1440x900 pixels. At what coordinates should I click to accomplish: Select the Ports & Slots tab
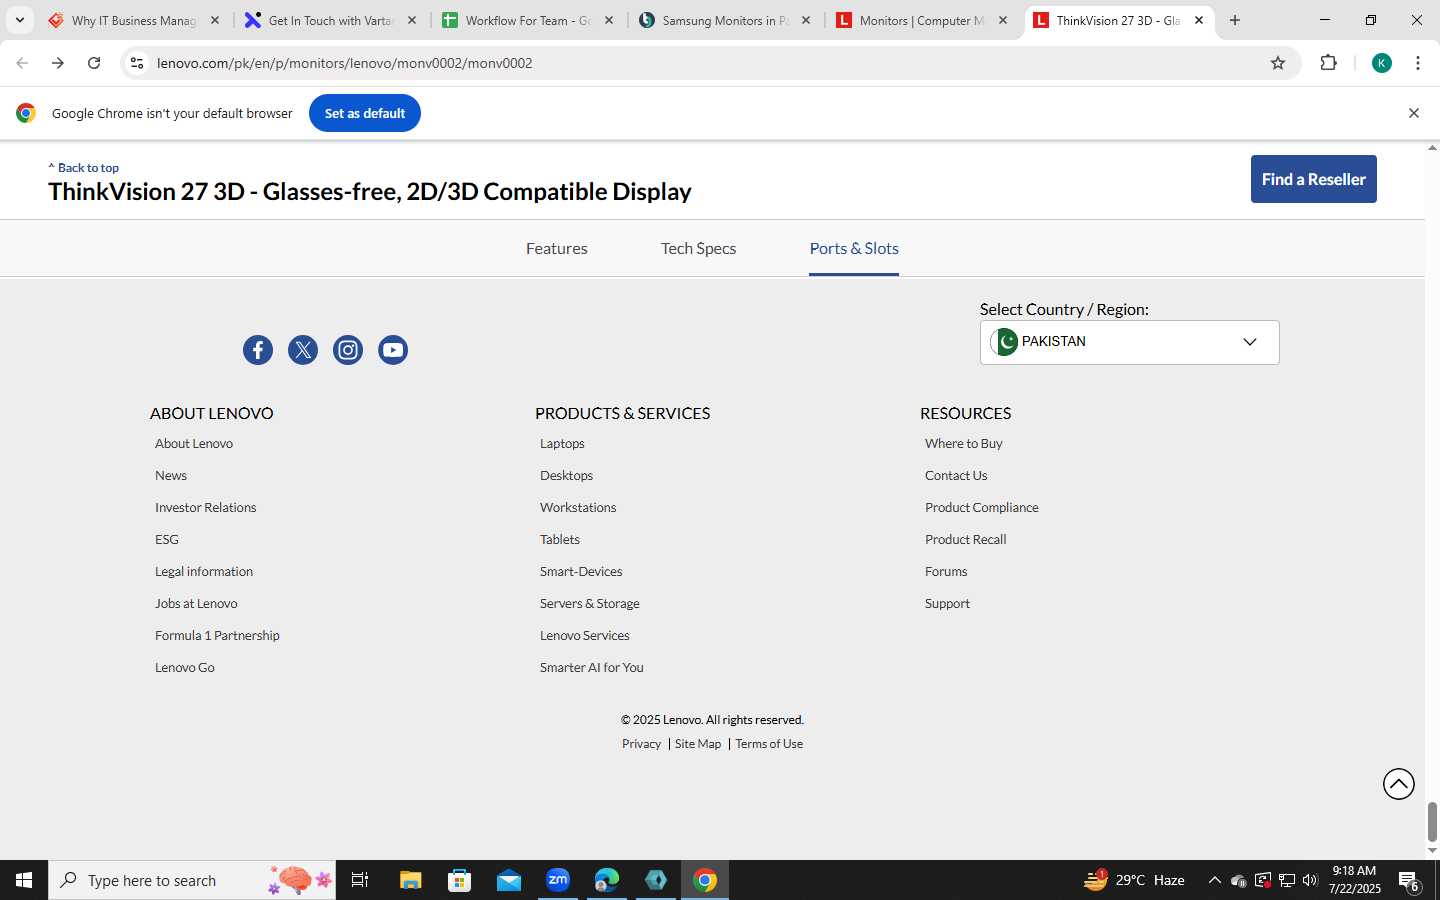pyautogui.click(x=854, y=248)
